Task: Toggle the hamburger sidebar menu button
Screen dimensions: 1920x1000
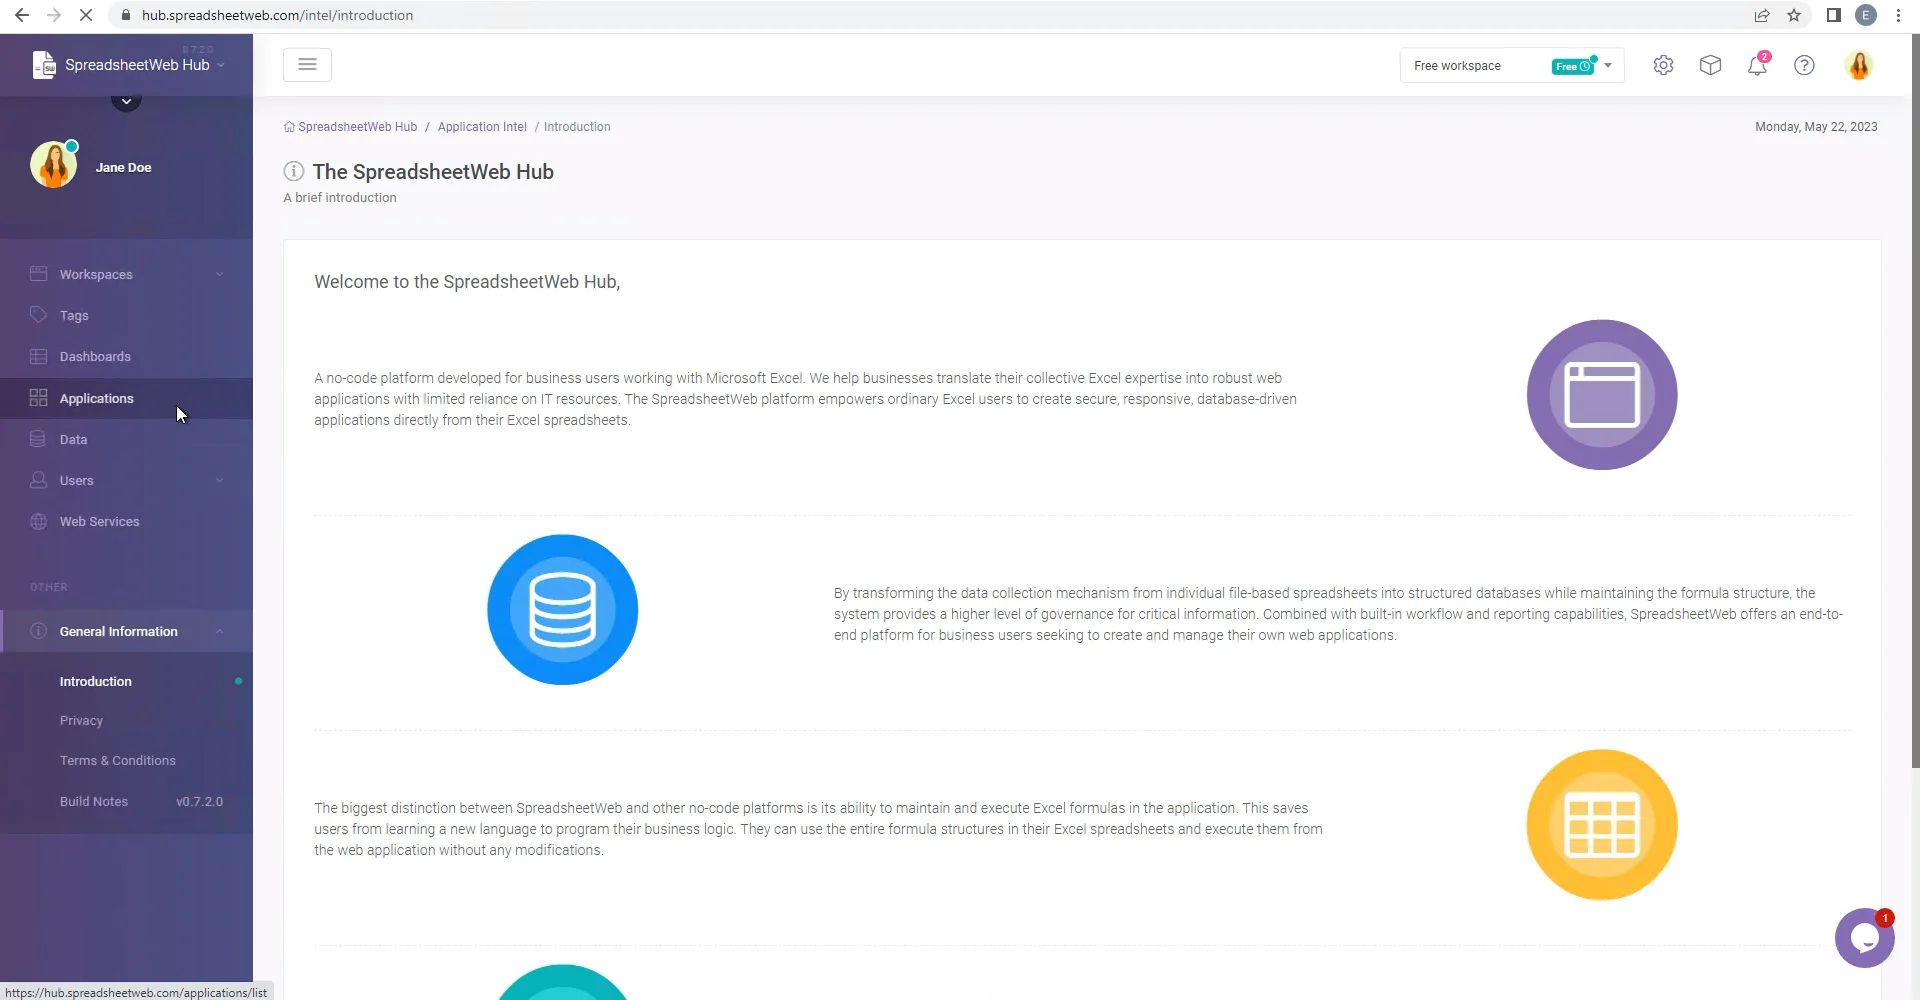Action: 307,65
